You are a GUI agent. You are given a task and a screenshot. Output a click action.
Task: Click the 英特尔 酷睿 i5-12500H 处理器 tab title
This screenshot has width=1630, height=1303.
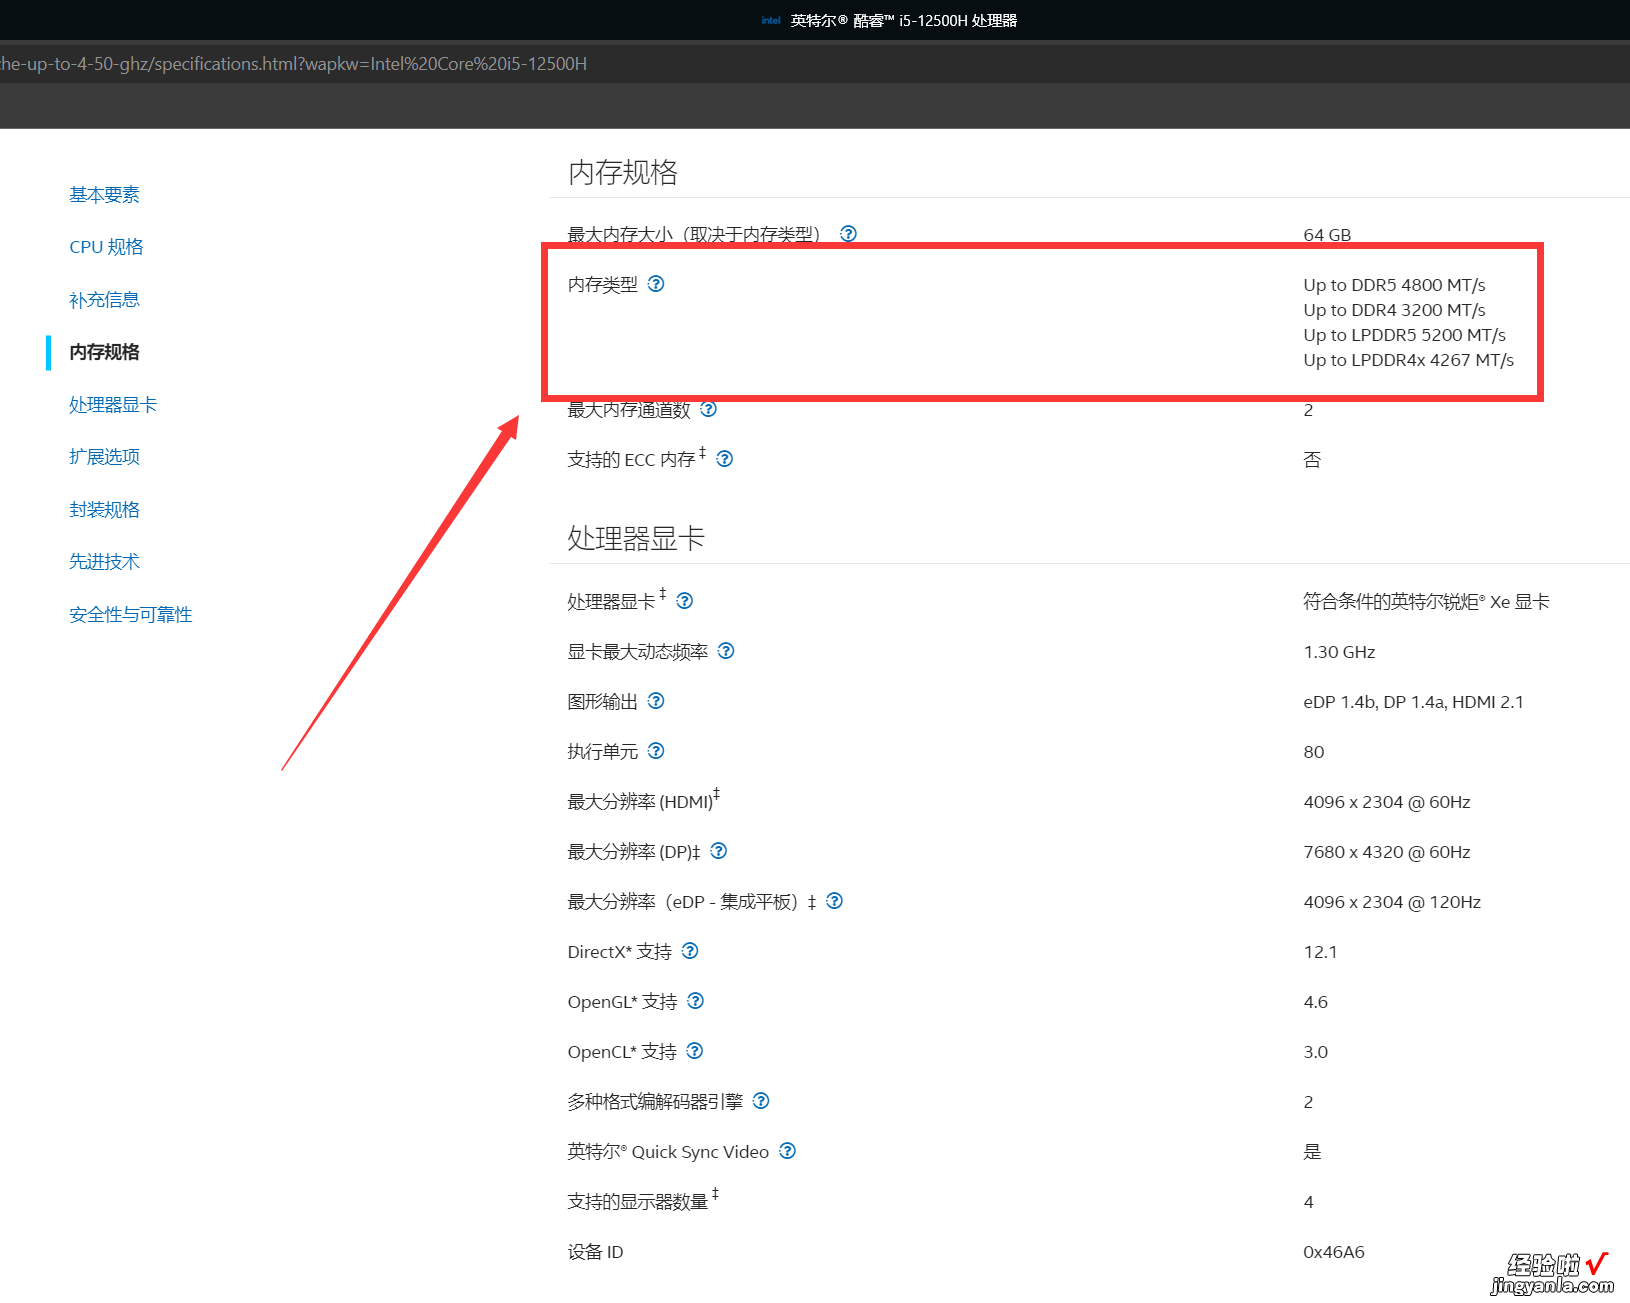(x=904, y=20)
